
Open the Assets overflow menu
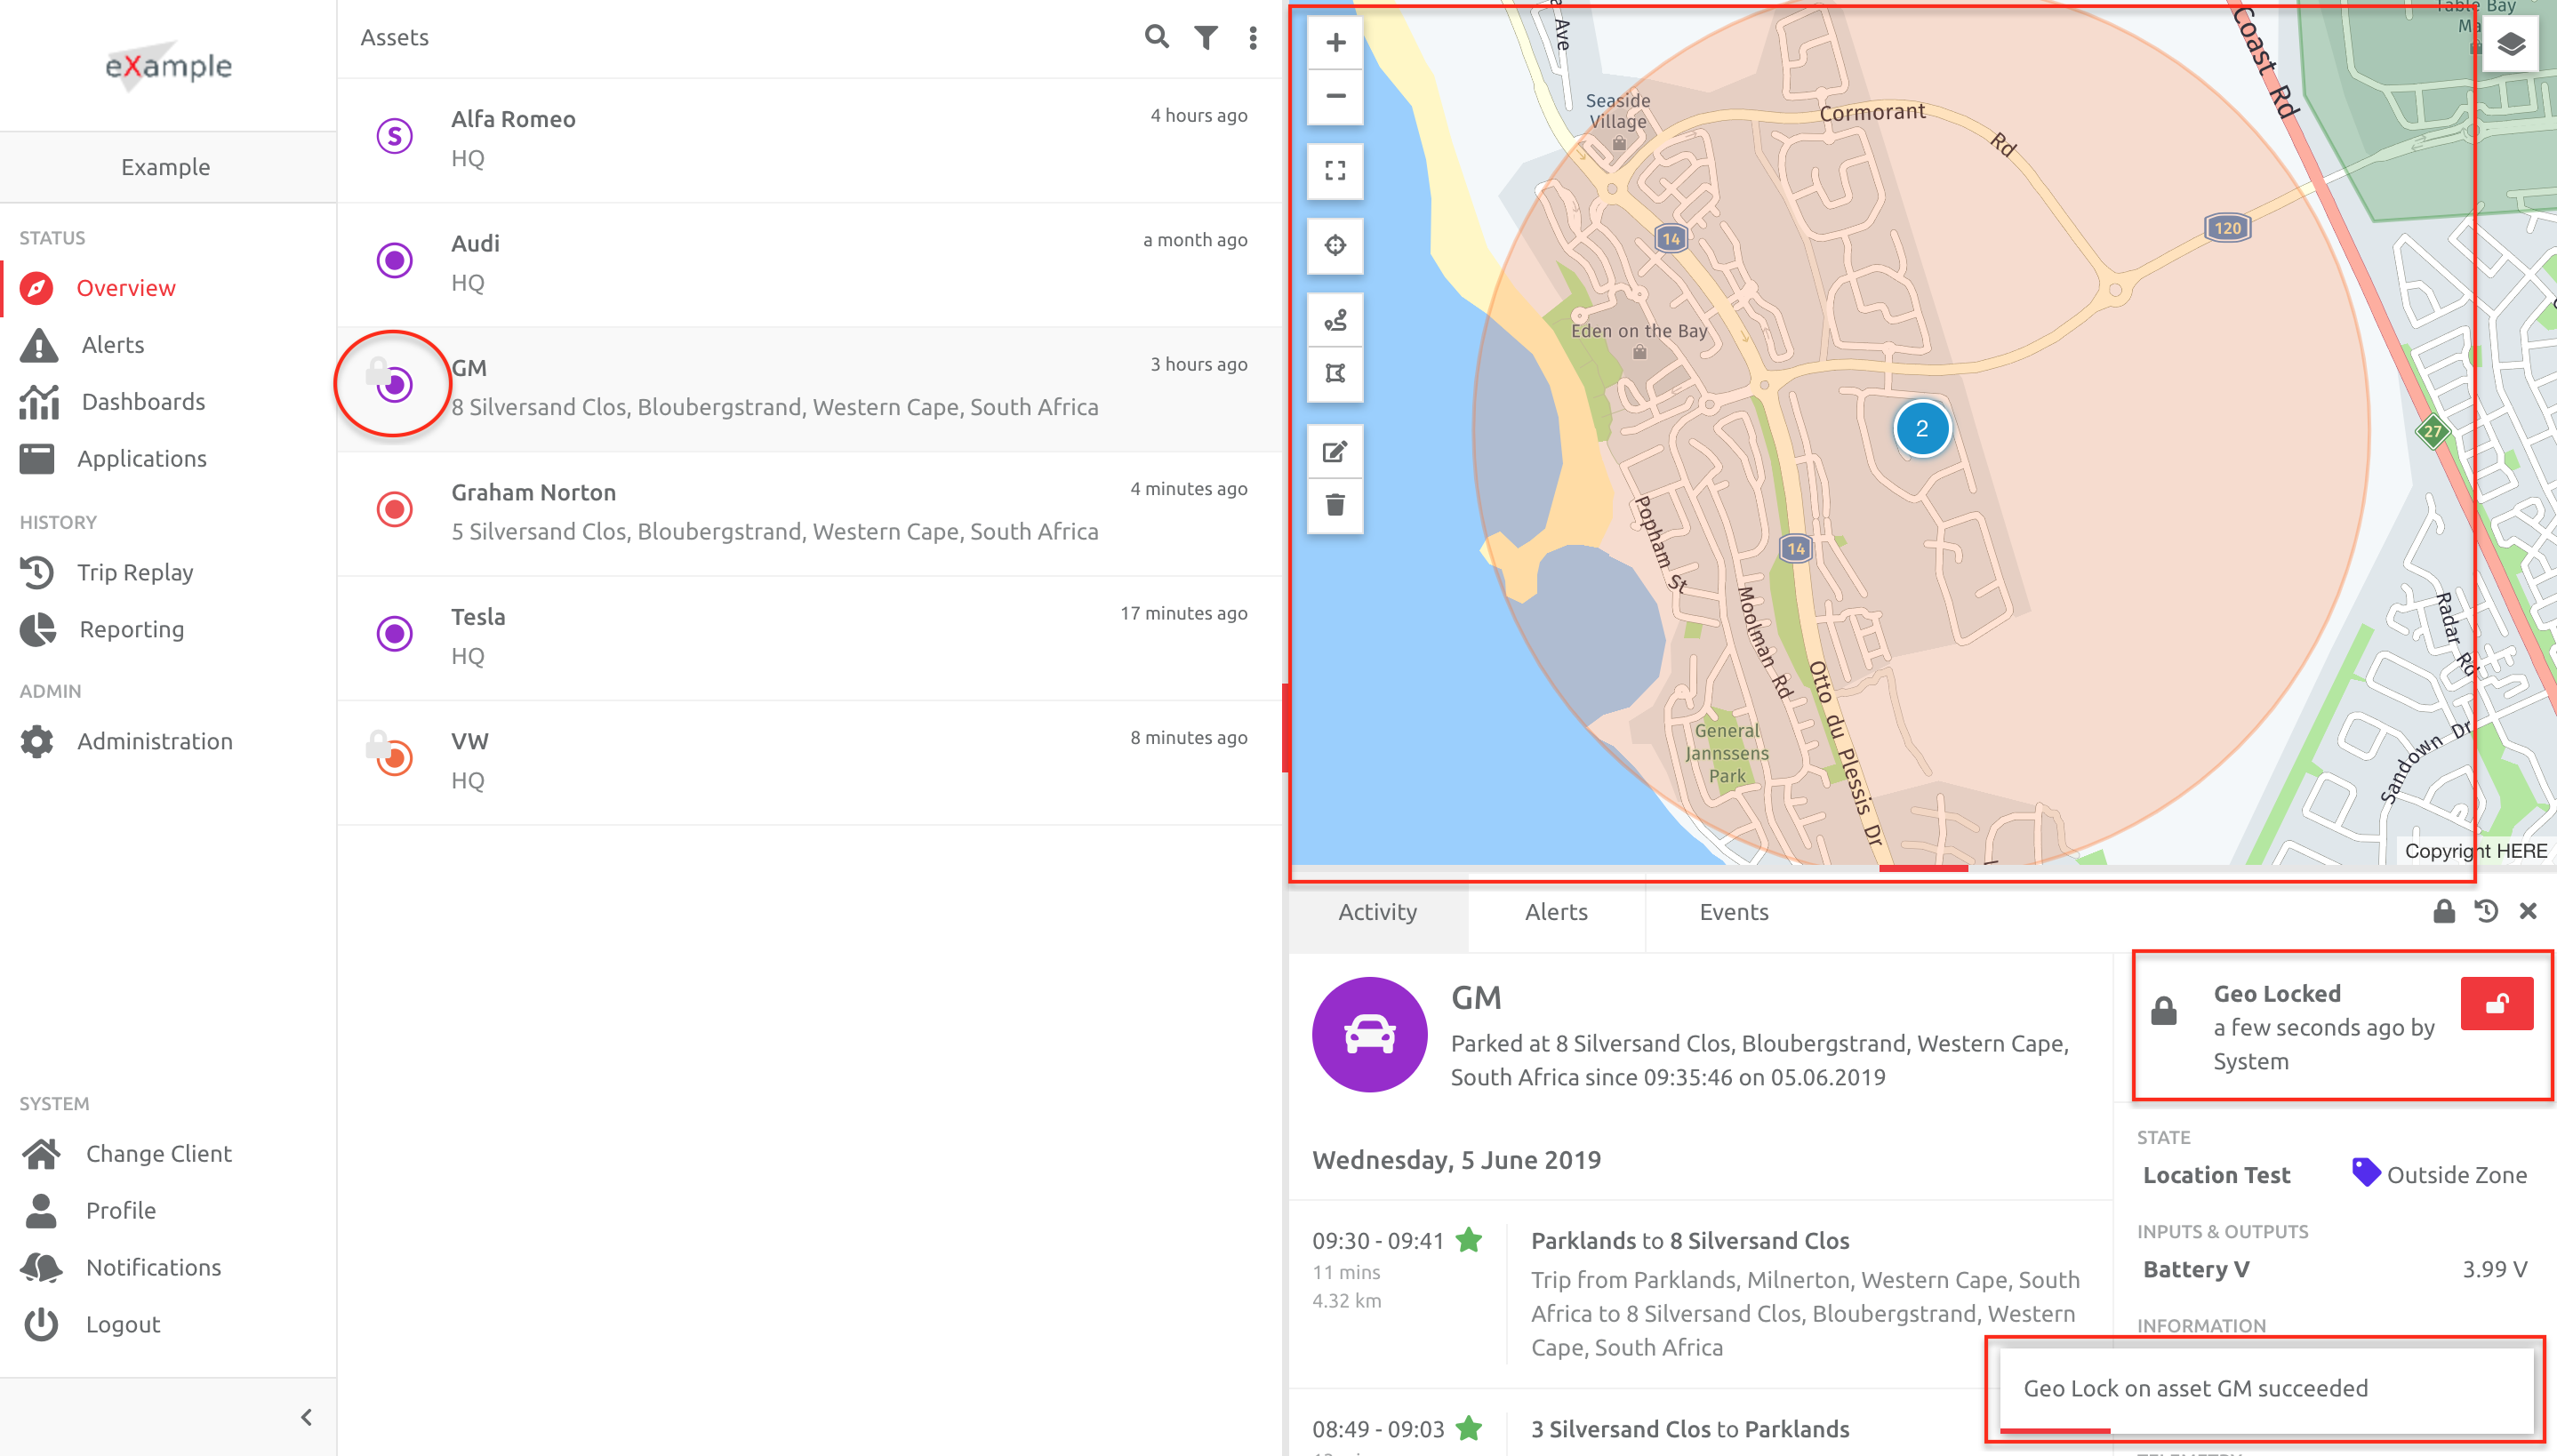(x=1252, y=37)
